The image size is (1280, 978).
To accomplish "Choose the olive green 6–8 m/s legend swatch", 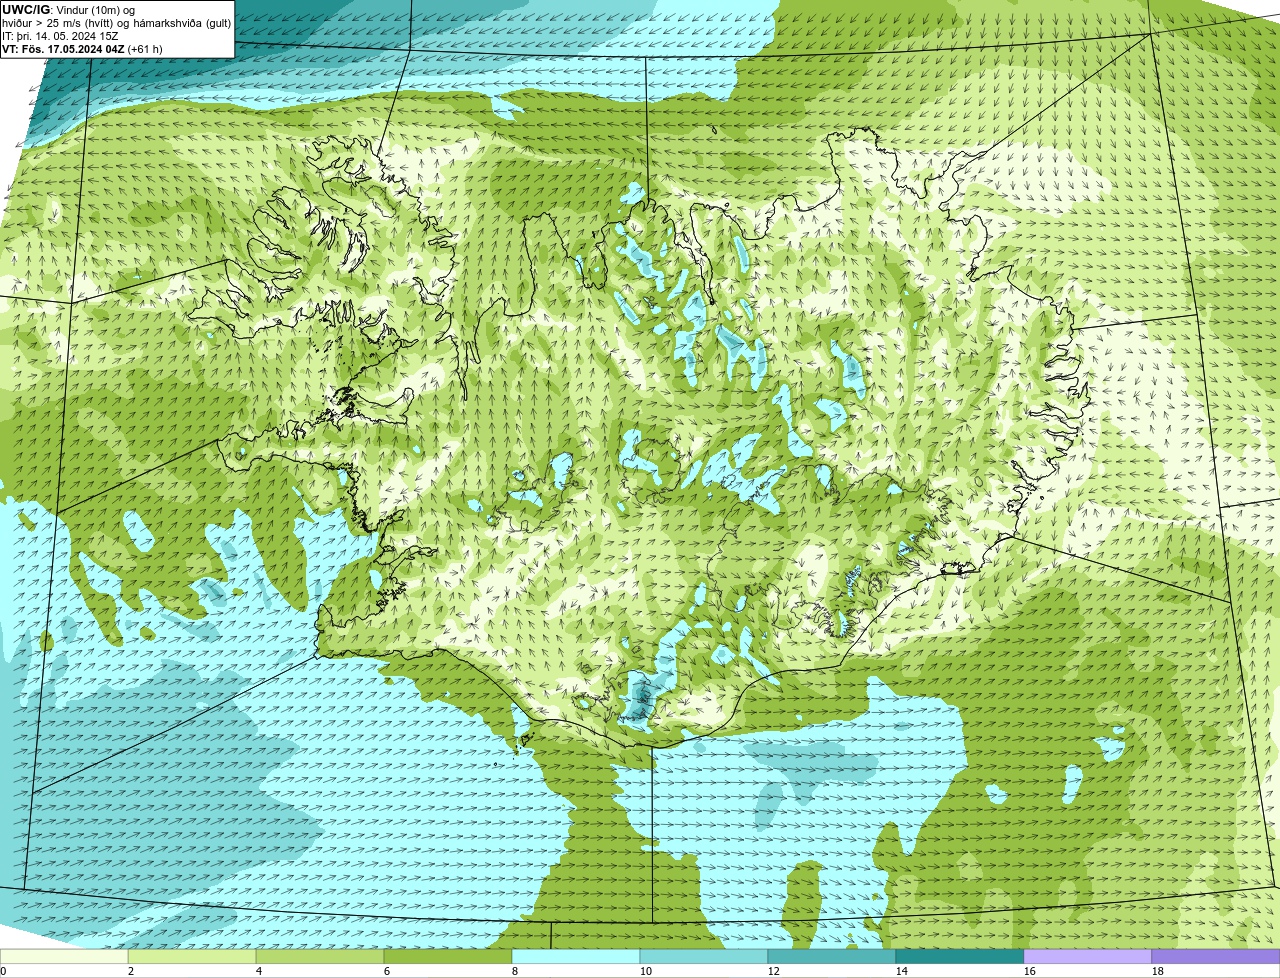I will (x=448, y=956).
